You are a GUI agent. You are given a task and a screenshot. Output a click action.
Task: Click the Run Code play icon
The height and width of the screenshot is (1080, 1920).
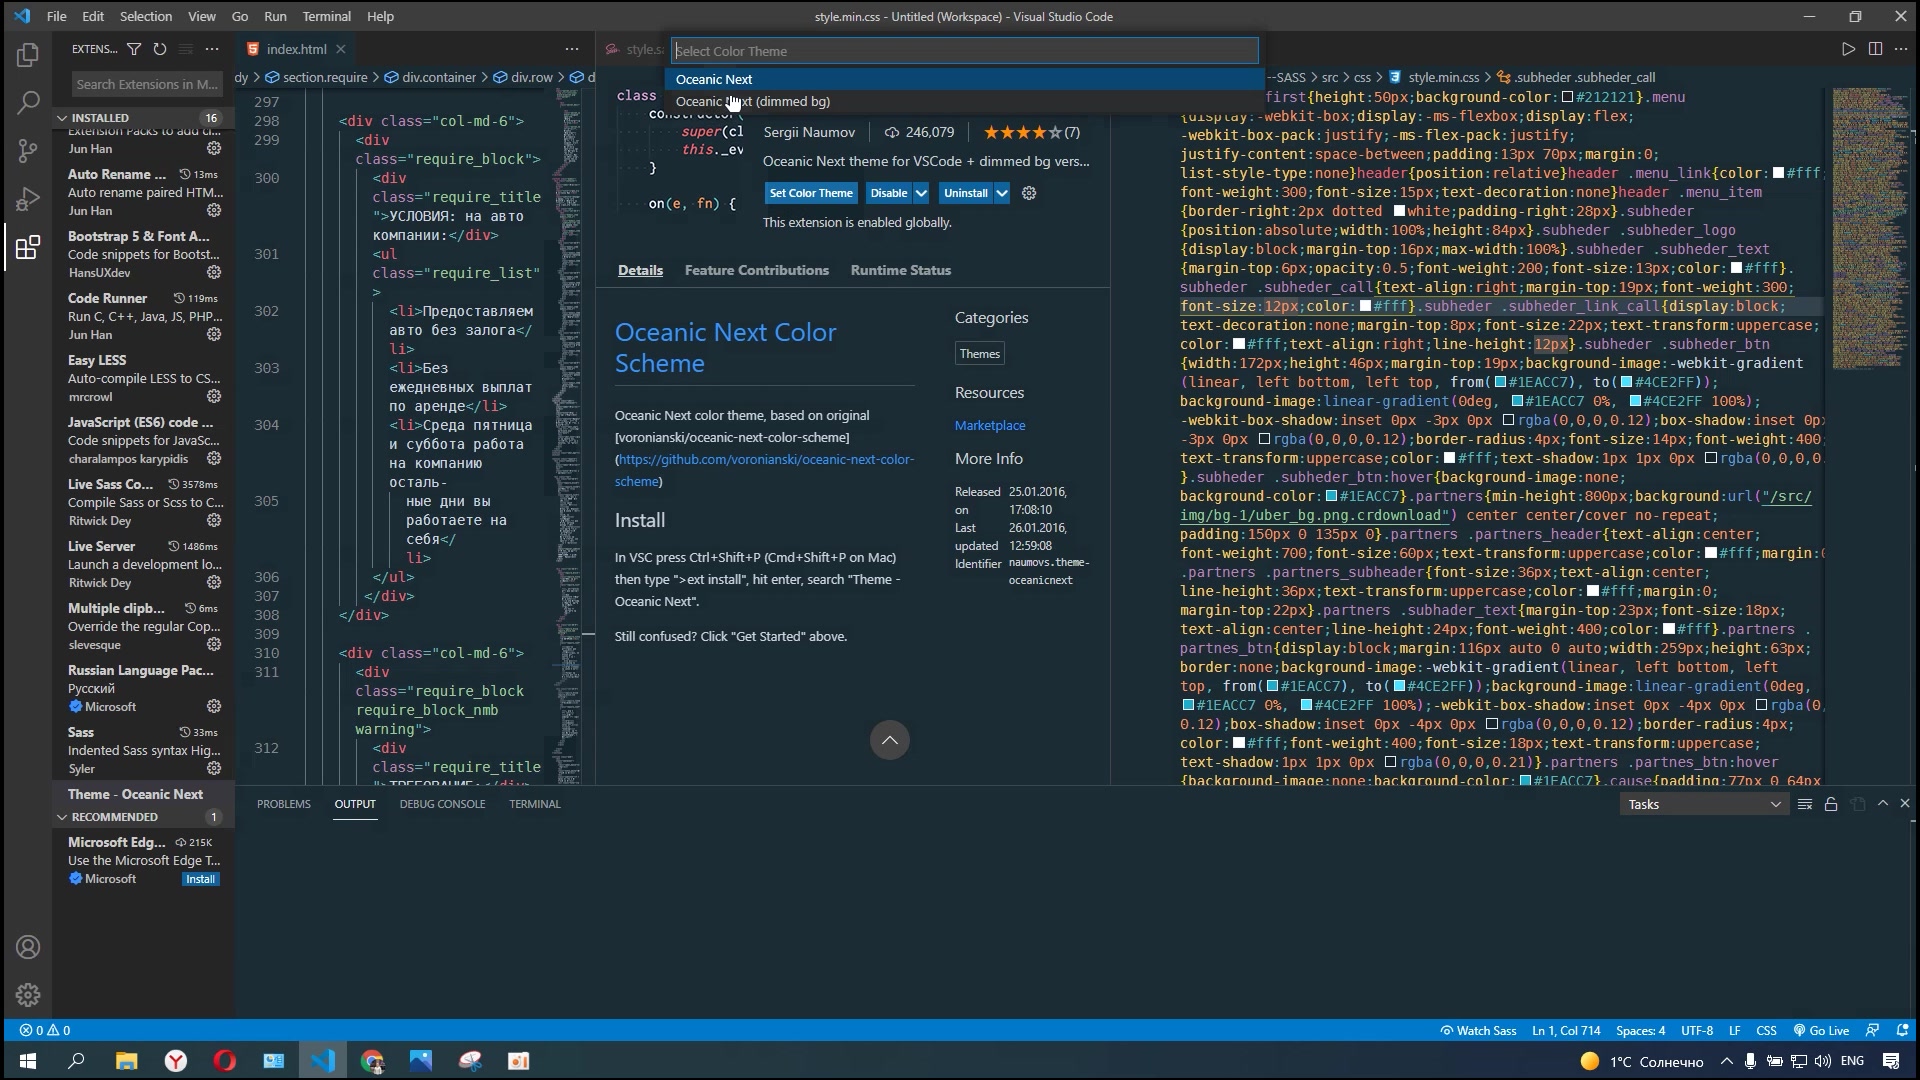(x=1848, y=48)
